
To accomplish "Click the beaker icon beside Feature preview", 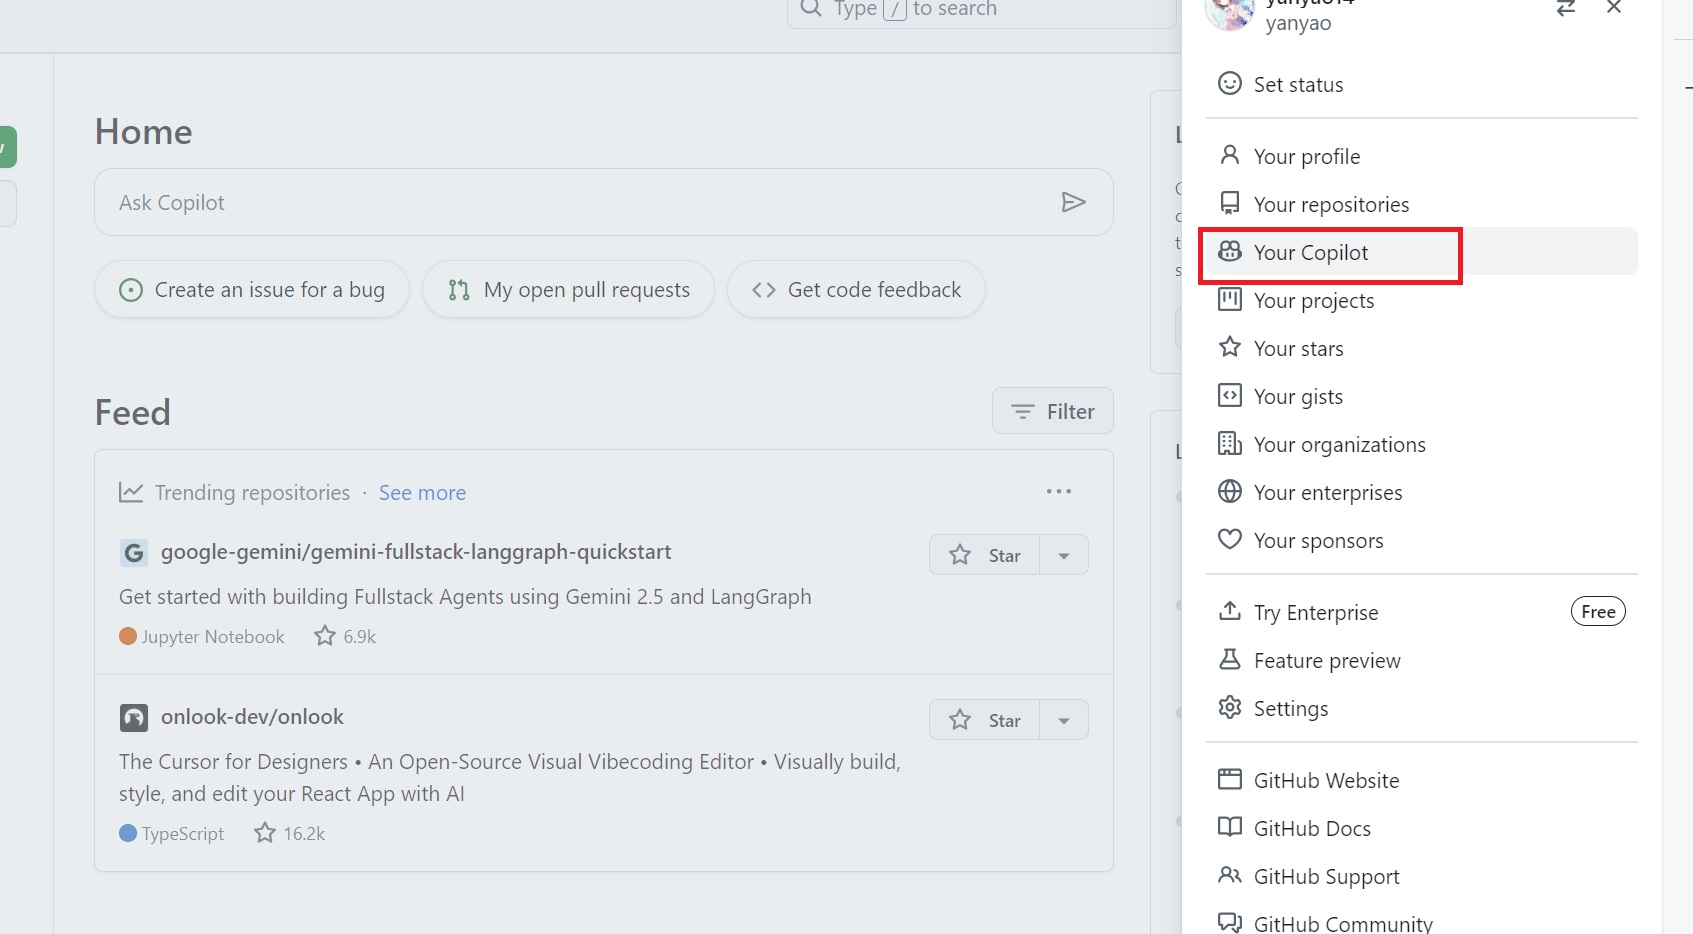I will [1230, 659].
